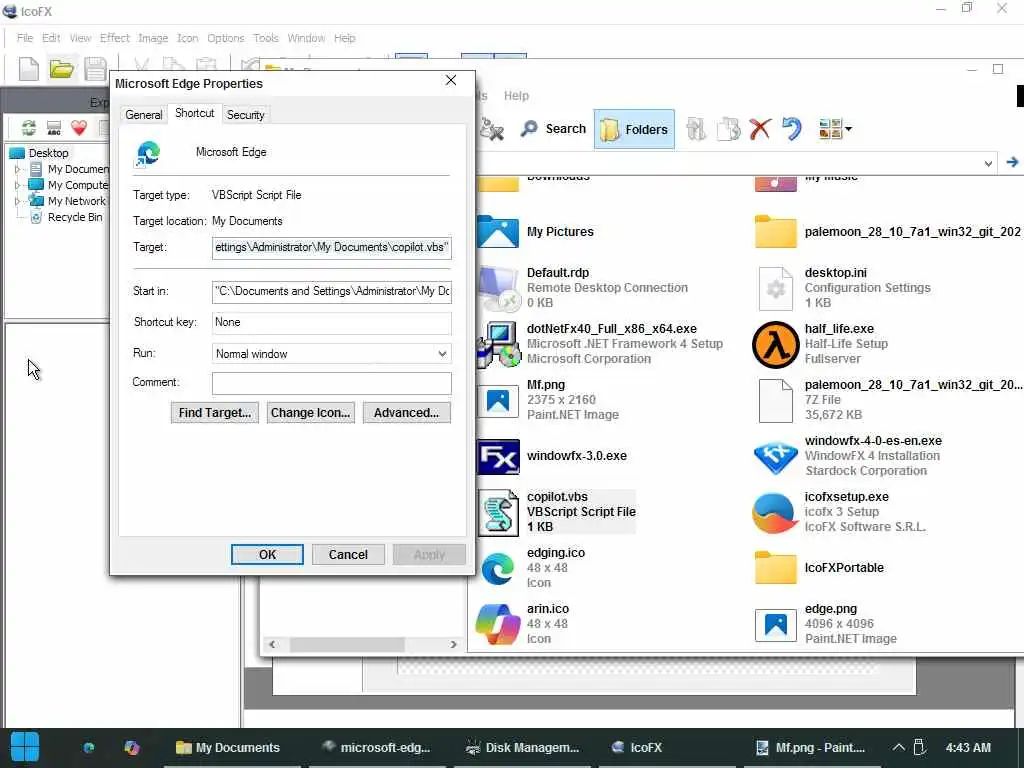Click the red heart favorites icon
The width and height of the screenshot is (1024, 768).
coord(79,127)
